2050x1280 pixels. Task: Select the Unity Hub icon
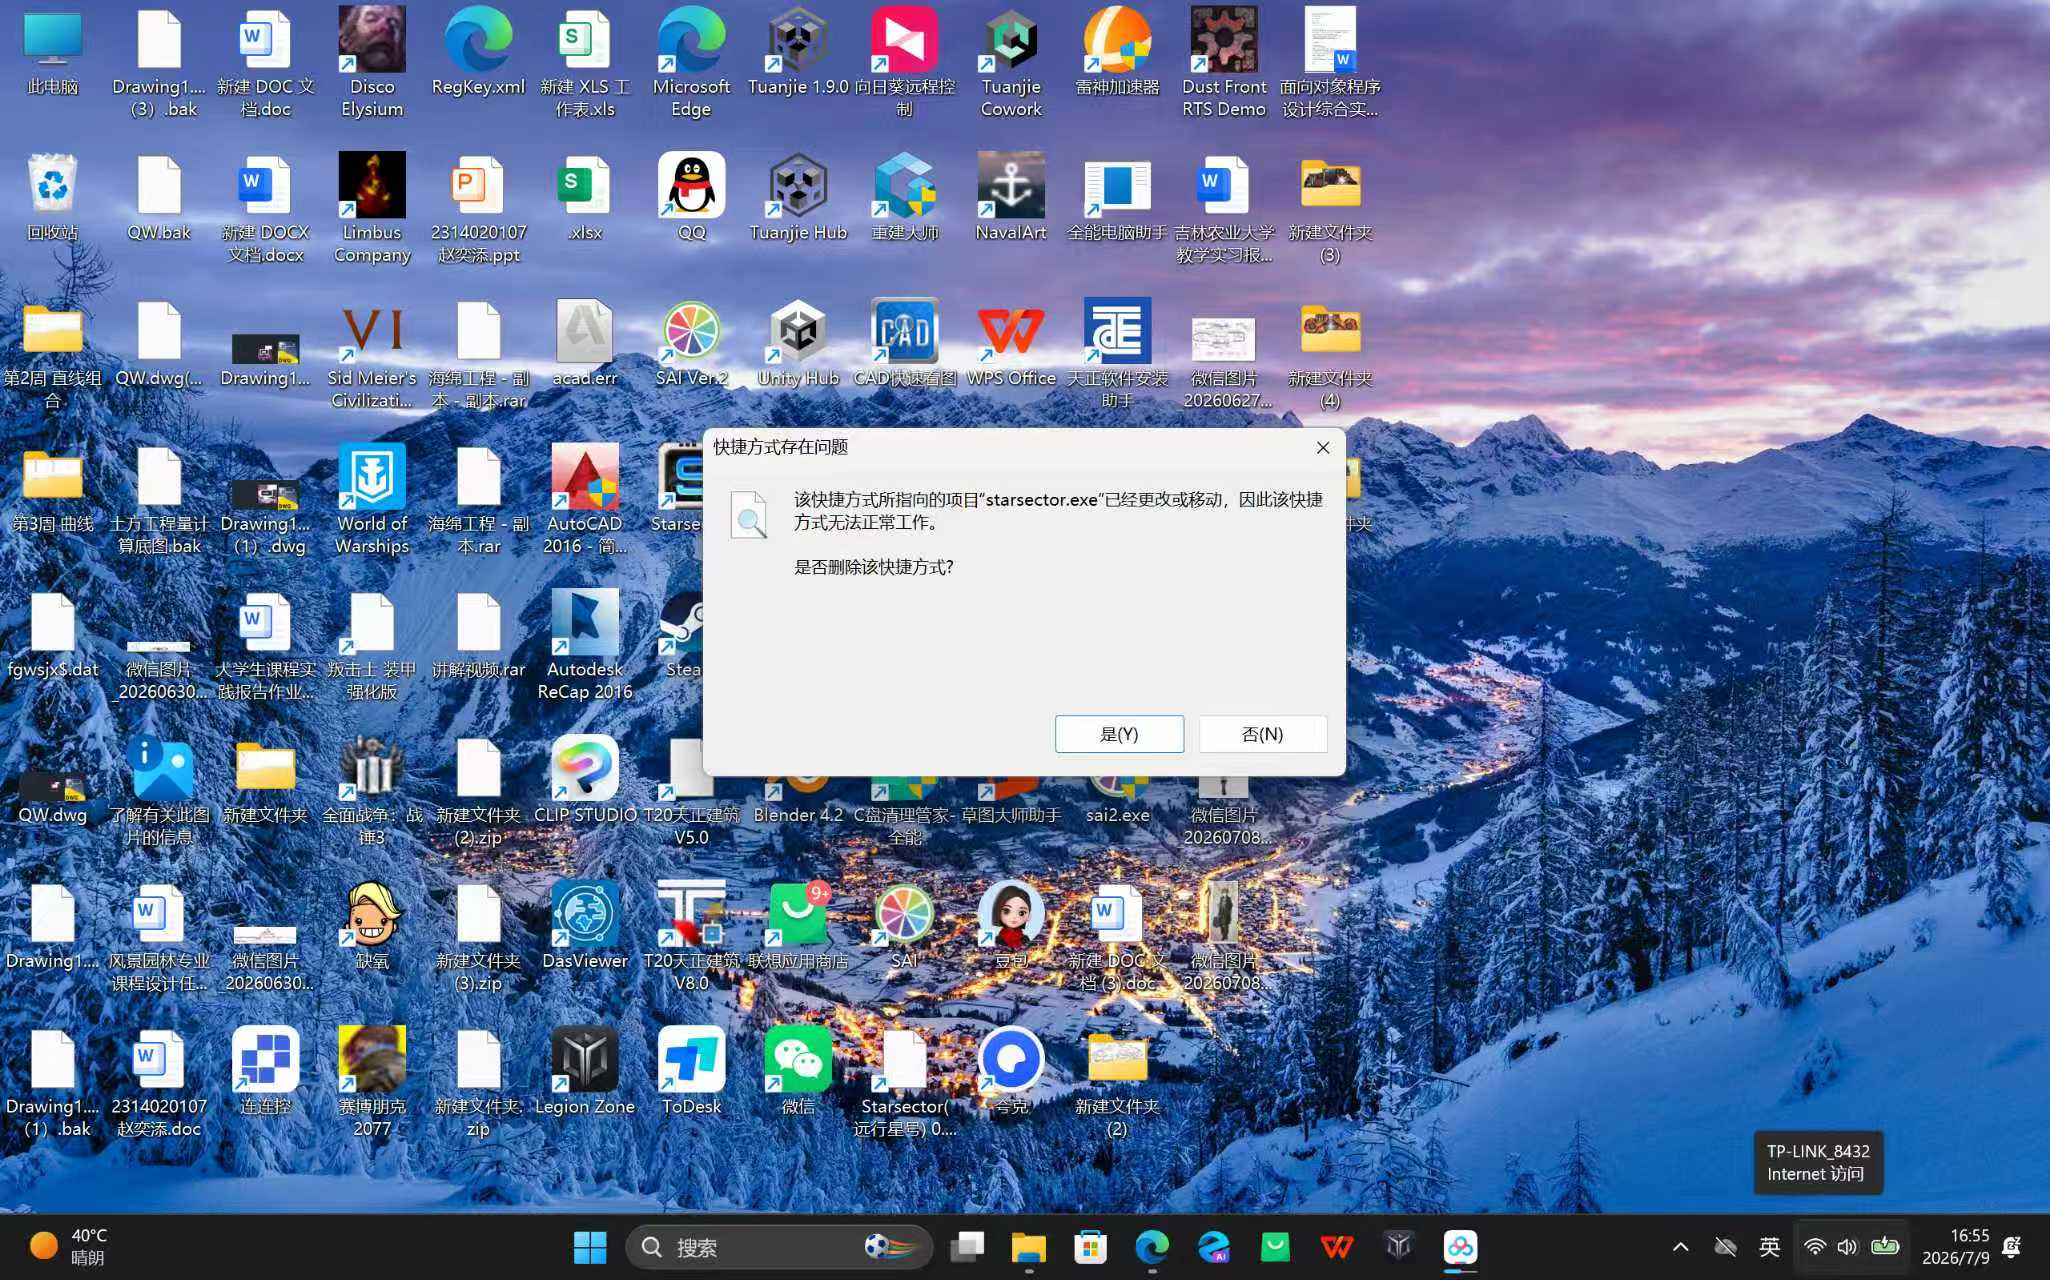coord(798,344)
